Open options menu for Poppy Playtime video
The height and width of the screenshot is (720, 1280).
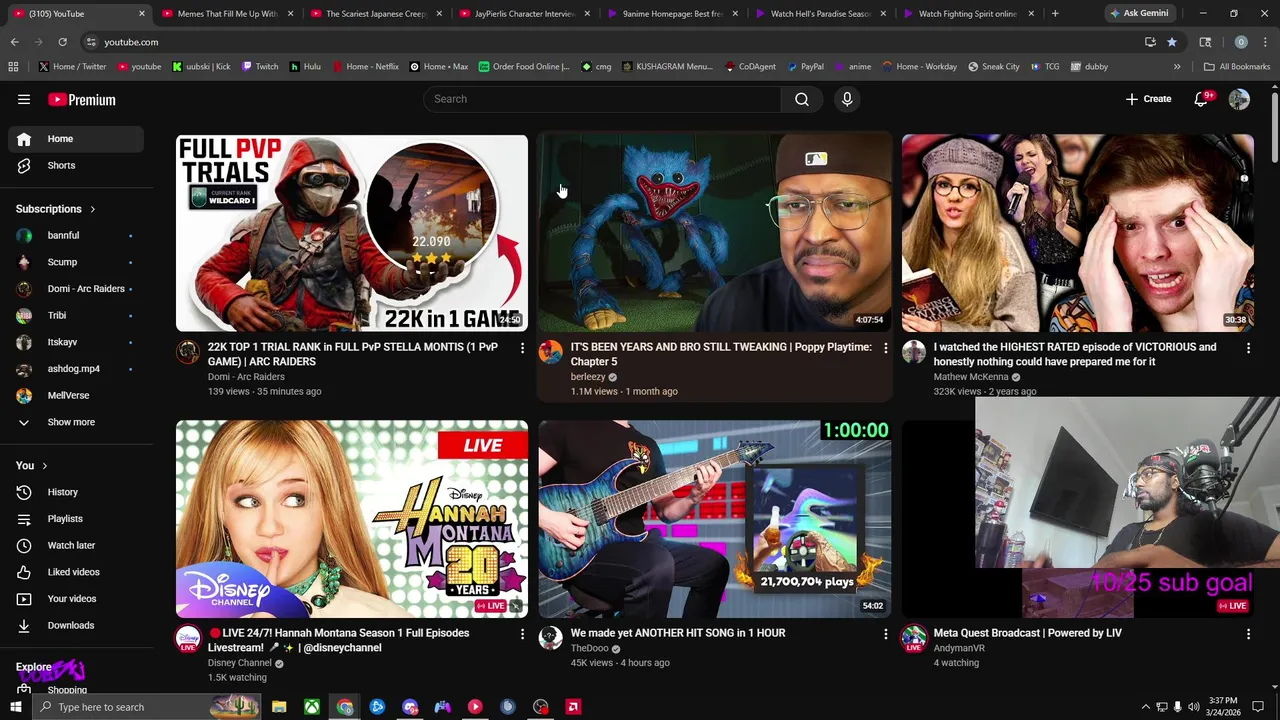pyautogui.click(x=885, y=348)
